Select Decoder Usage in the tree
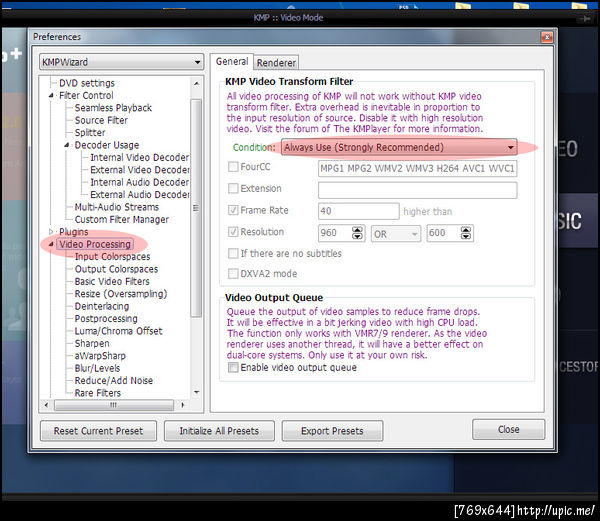Image resolution: width=600 pixels, height=521 pixels. point(107,145)
